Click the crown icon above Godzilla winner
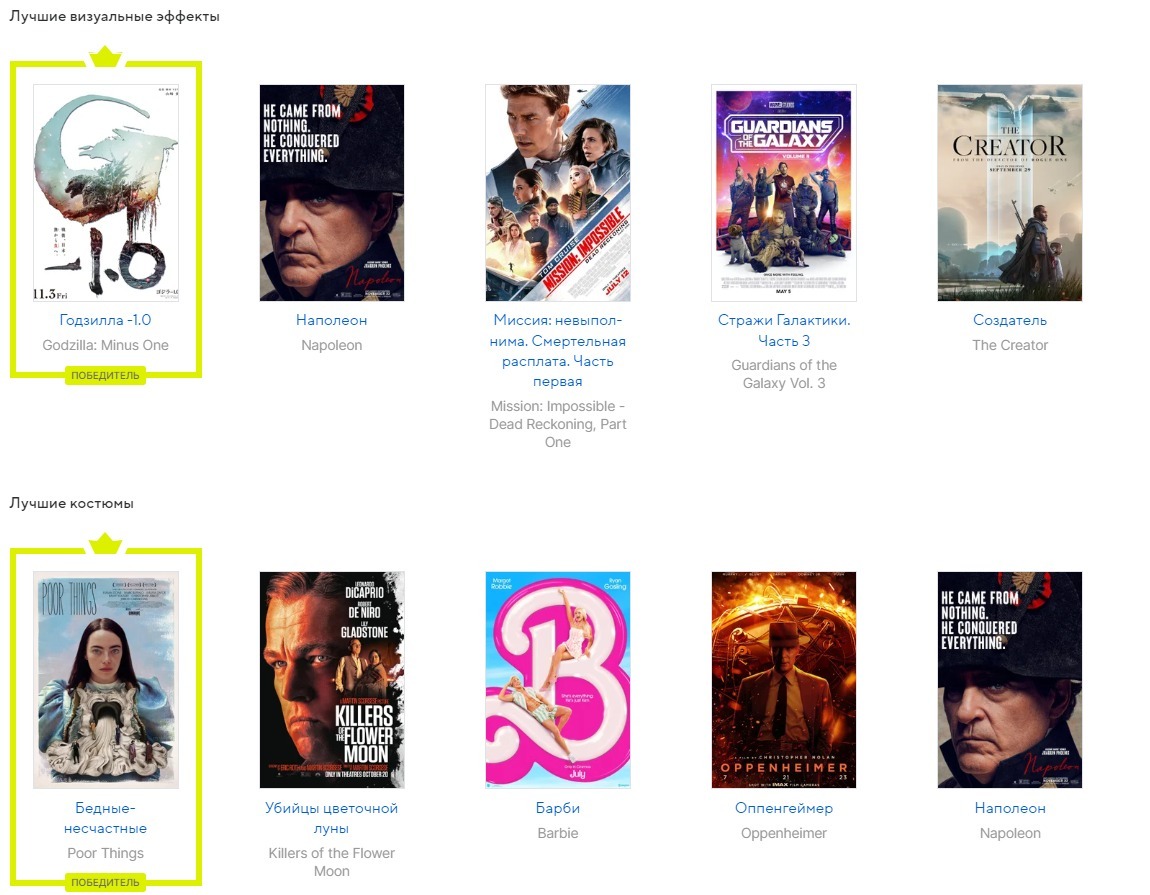1150x895 pixels. coord(105,56)
